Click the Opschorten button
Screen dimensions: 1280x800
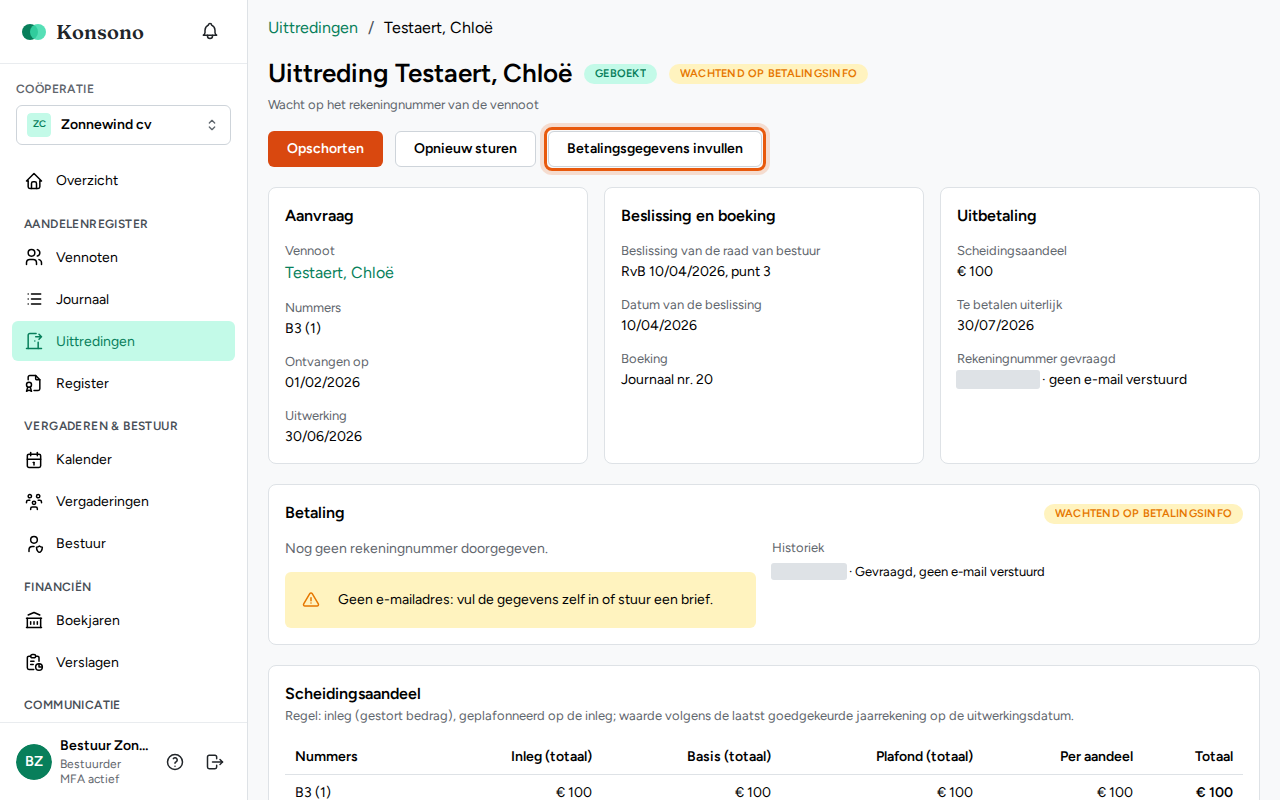(325, 149)
